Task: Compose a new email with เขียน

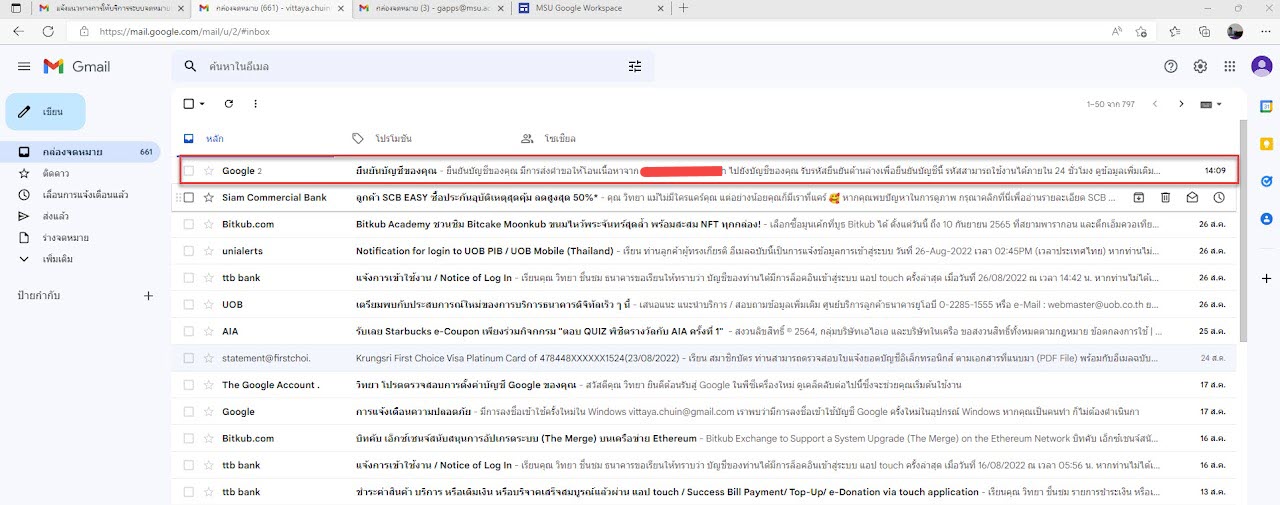Action: tap(46, 112)
